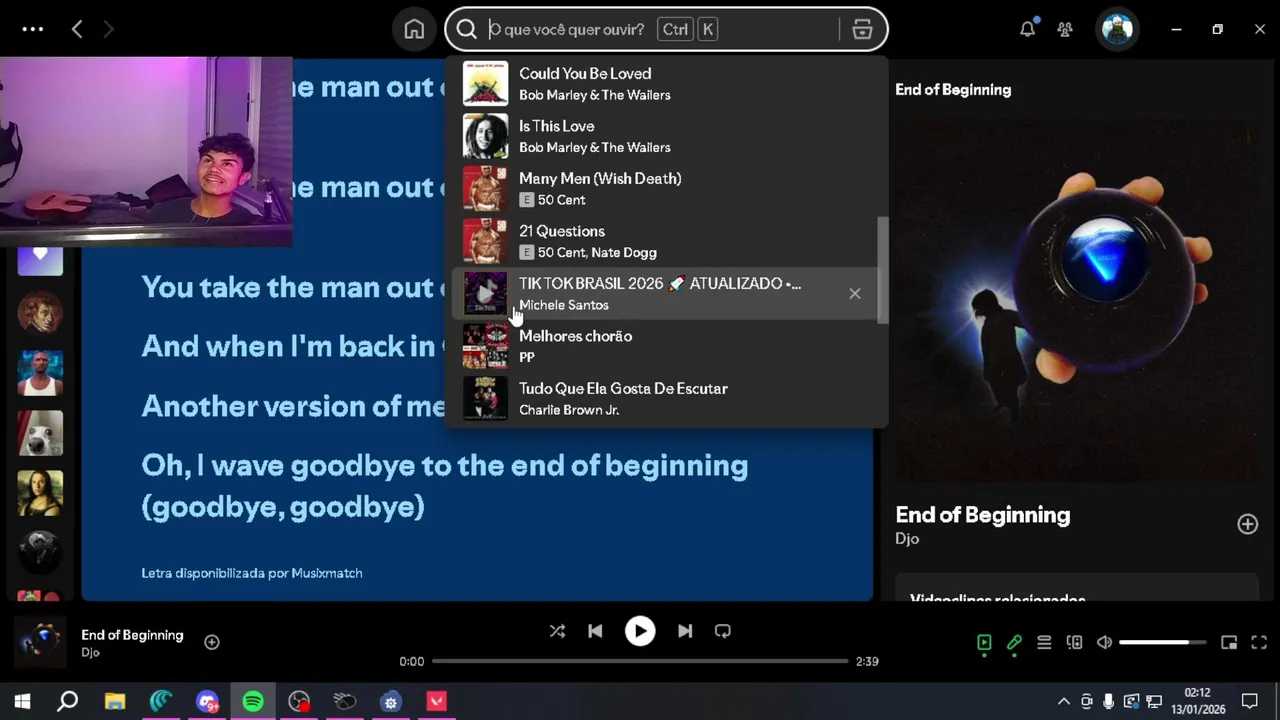The height and width of the screenshot is (720, 1280).
Task: Click the now-playing cover in bottom bar
Action: click(40, 642)
